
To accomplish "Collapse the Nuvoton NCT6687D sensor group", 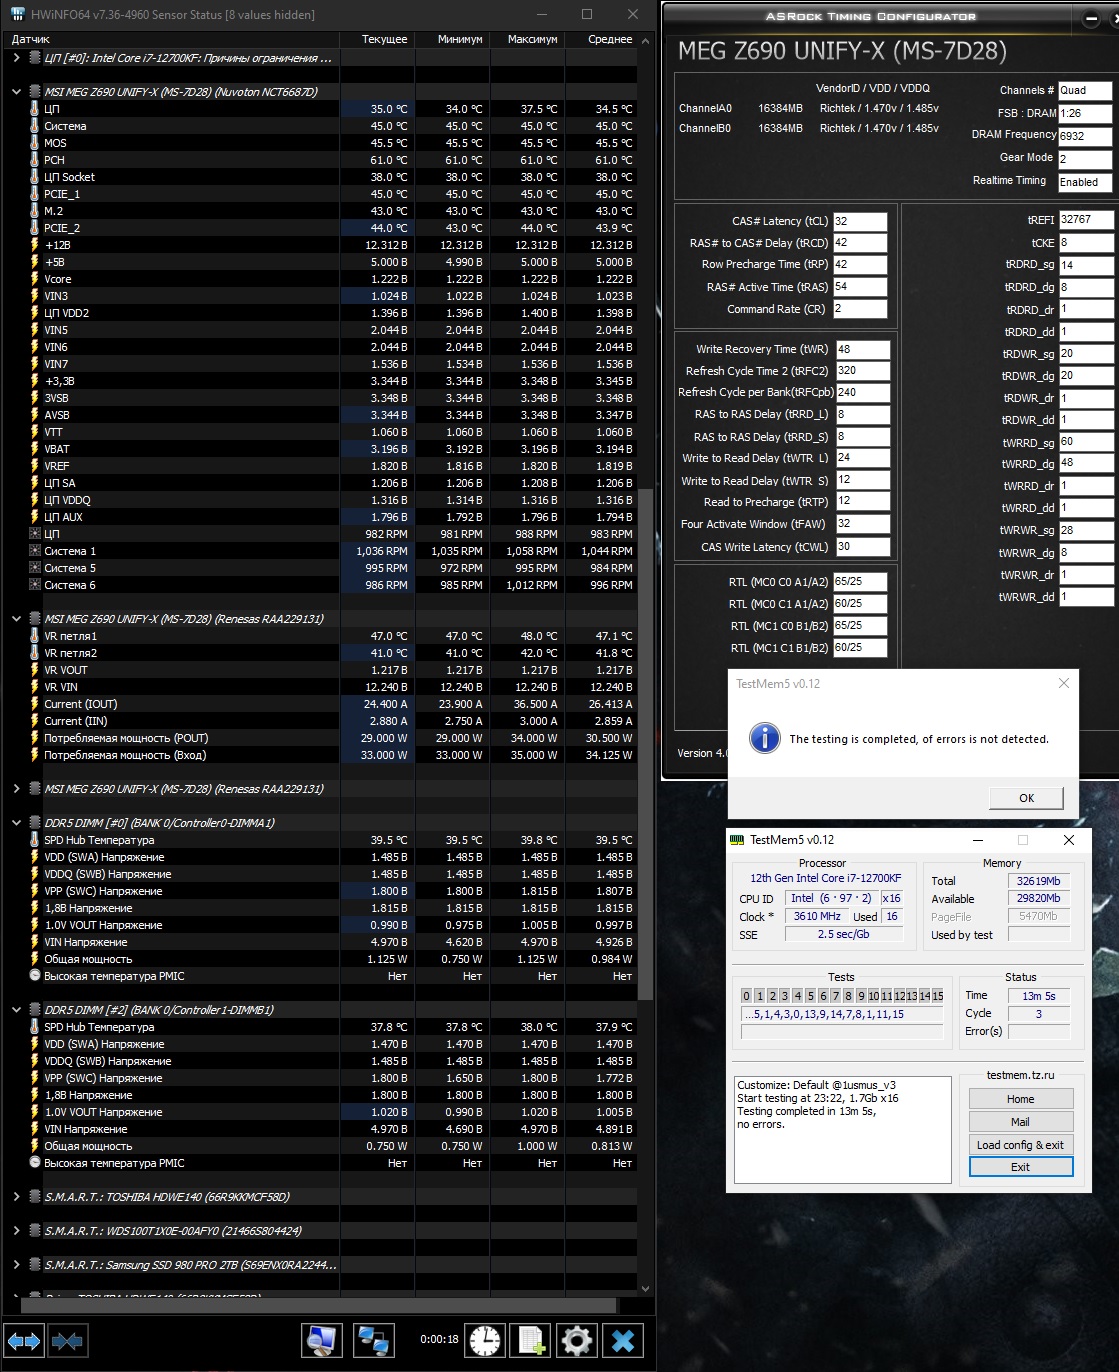I will (16, 91).
